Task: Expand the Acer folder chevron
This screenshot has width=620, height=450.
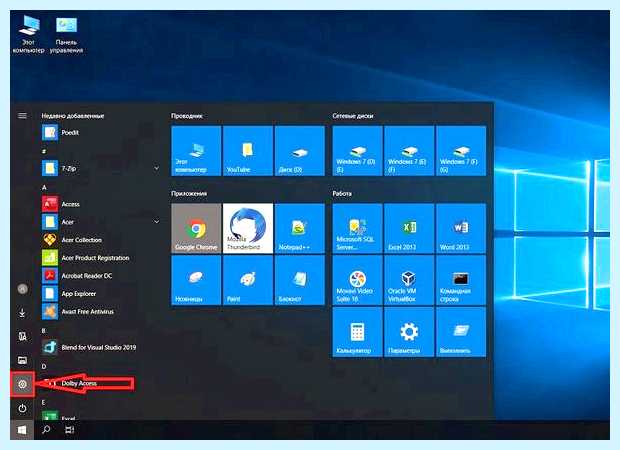Action: coord(157,222)
